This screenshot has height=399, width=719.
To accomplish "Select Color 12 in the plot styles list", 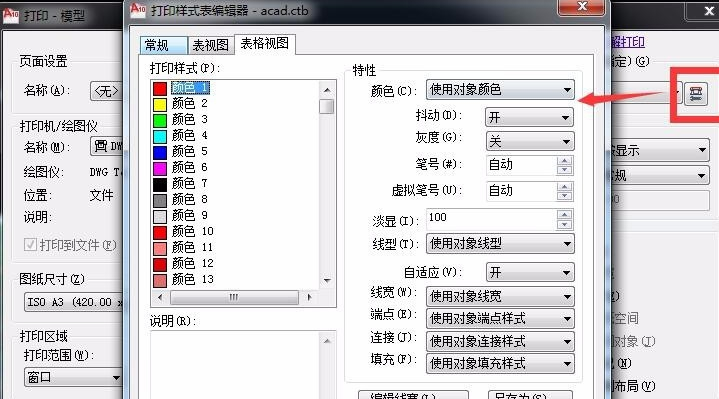I will click(x=193, y=263).
